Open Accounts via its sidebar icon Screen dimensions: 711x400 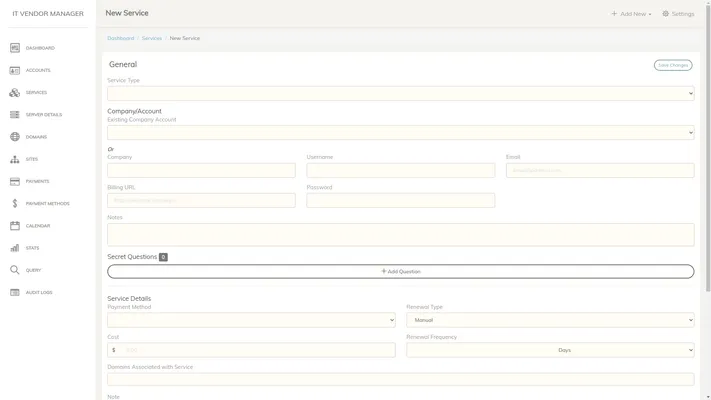15,70
